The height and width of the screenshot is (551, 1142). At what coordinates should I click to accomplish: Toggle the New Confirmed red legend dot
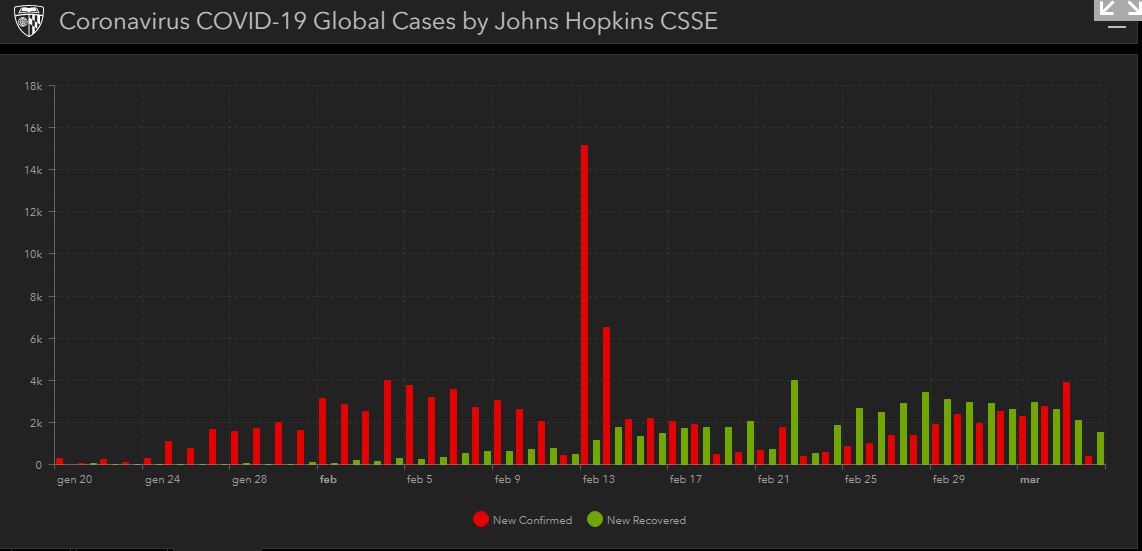481,520
